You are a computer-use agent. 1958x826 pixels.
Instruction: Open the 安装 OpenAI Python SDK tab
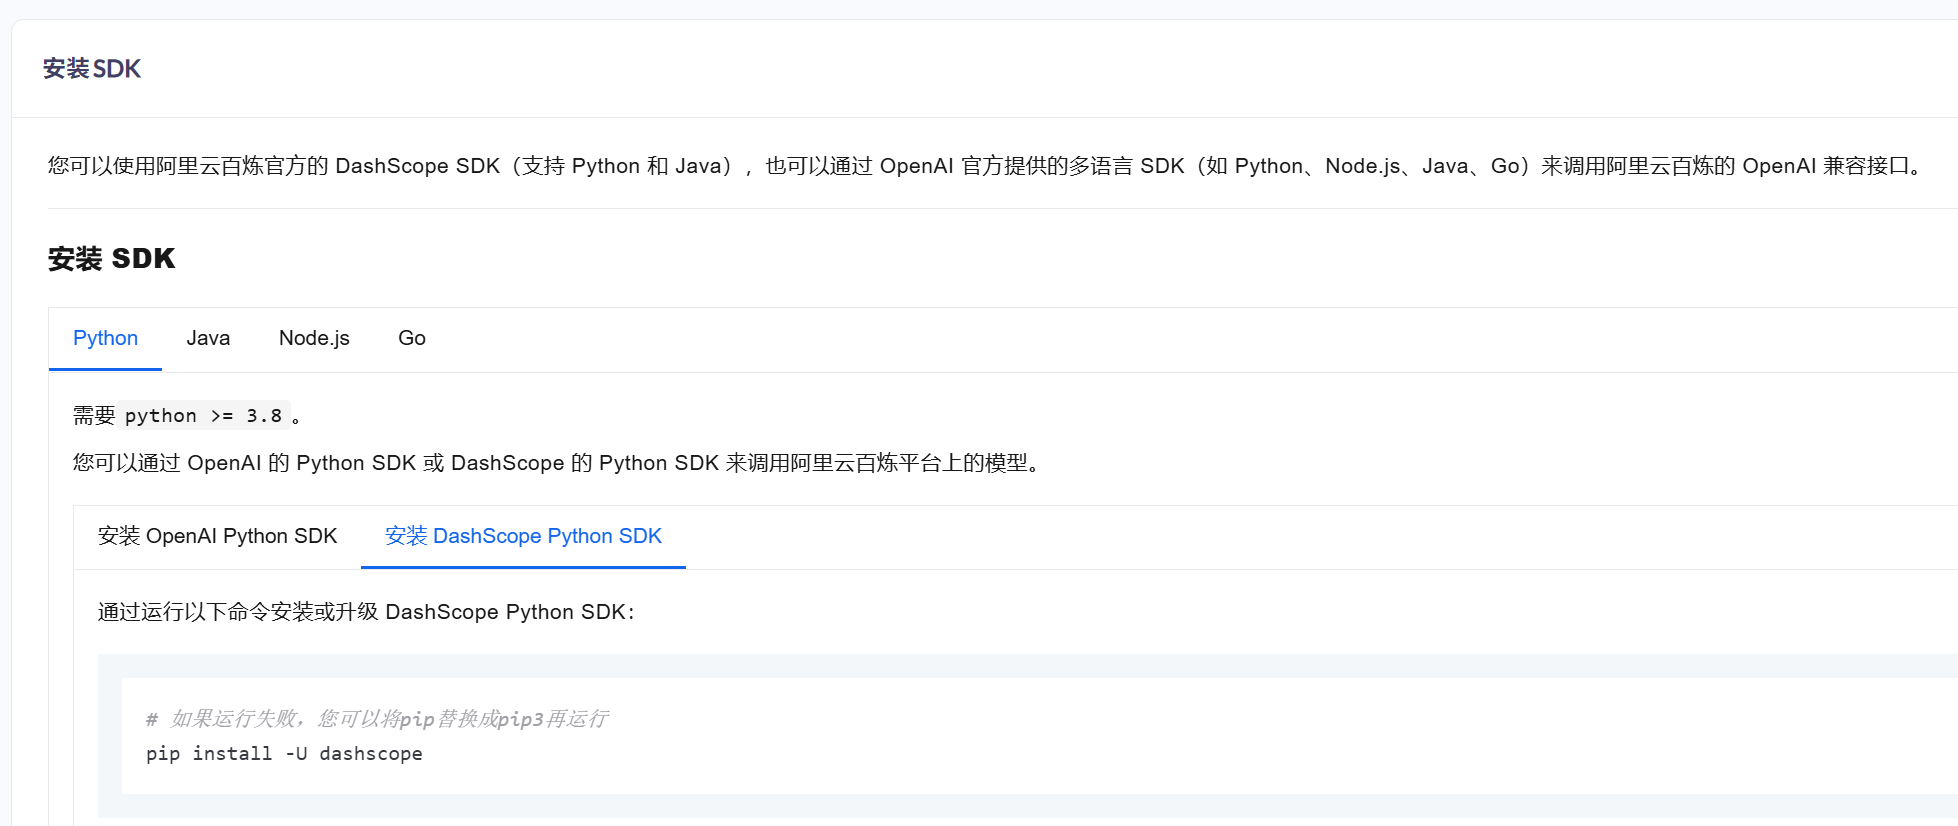pos(217,536)
